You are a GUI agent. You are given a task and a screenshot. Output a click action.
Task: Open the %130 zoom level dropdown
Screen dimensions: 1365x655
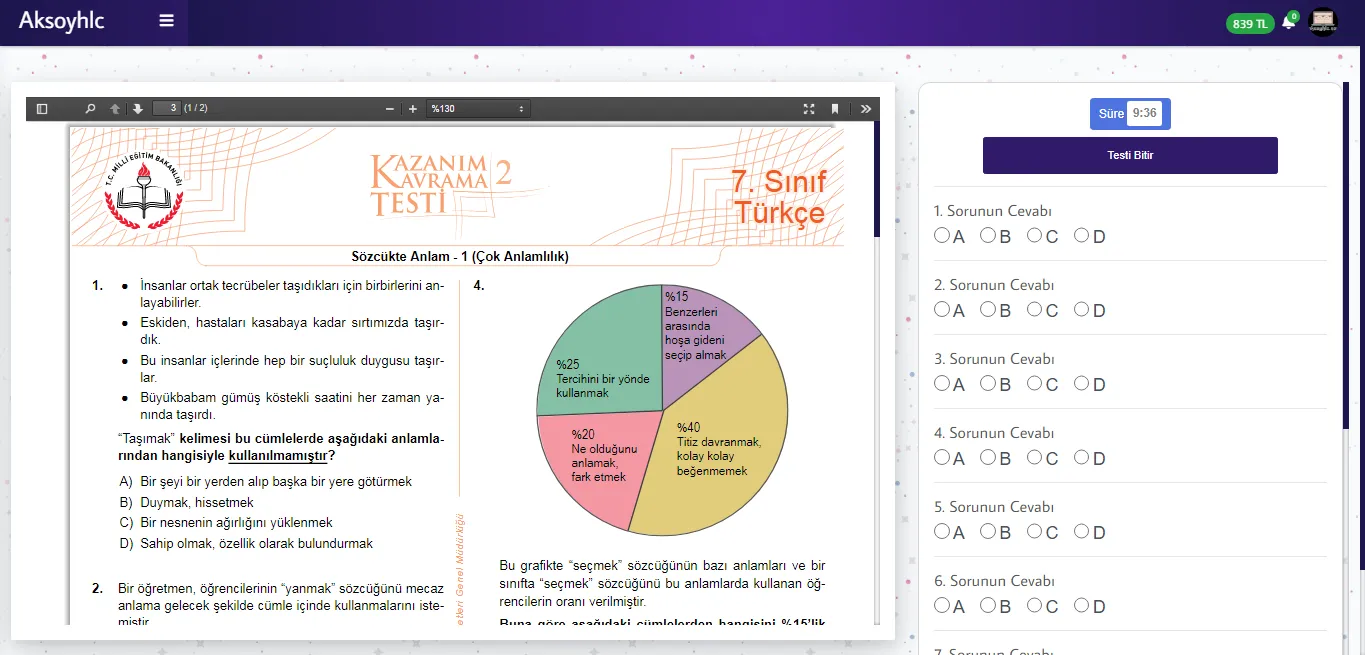(478, 108)
